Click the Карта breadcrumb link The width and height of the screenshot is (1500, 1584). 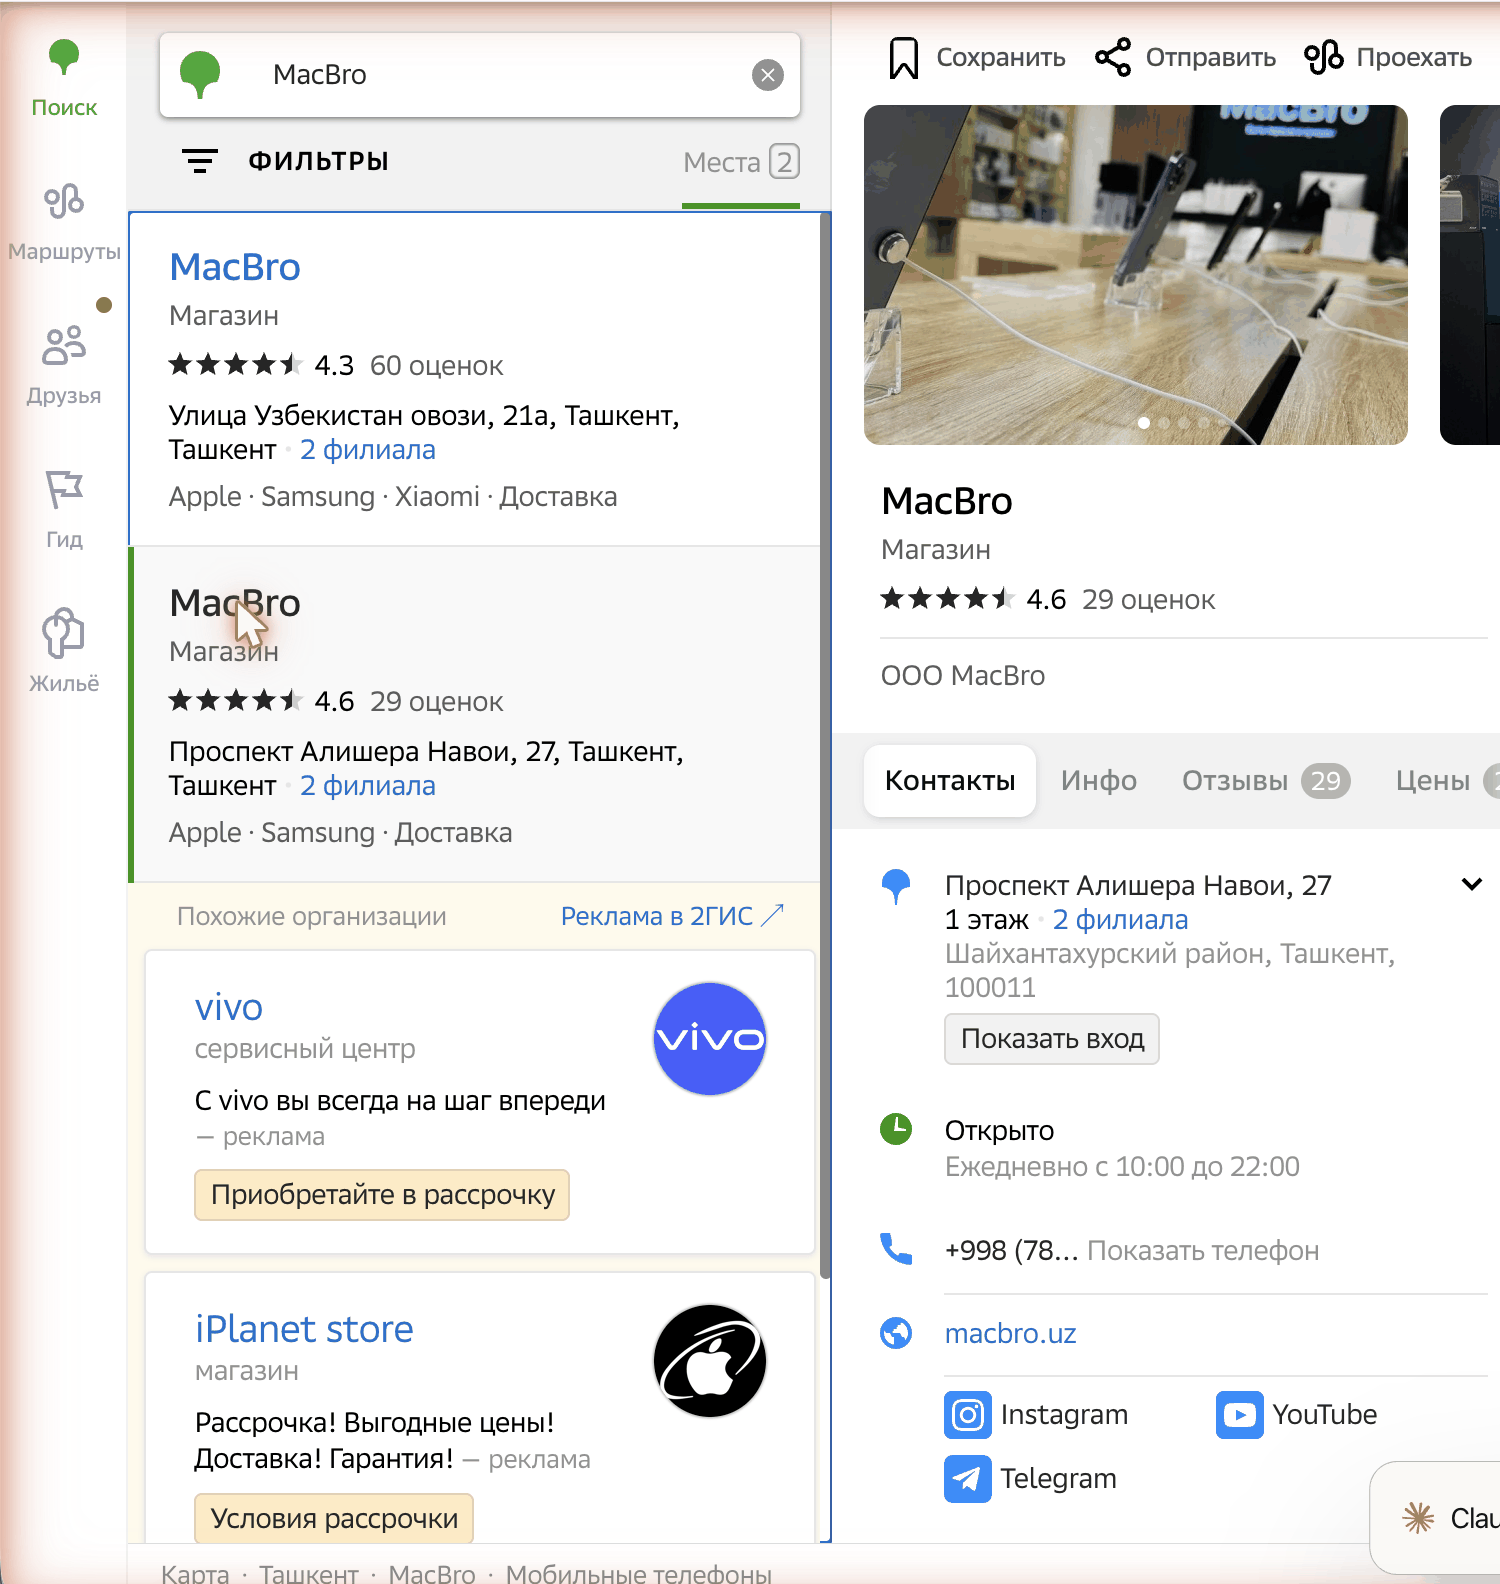pos(195,1573)
